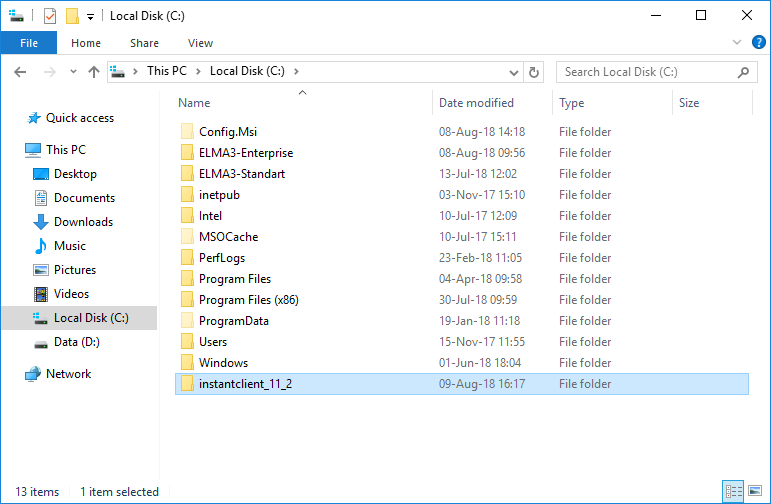This screenshot has width=771, height=504.
Task: Open Recent locations dropdown arrow
Action: pos(73,72)
